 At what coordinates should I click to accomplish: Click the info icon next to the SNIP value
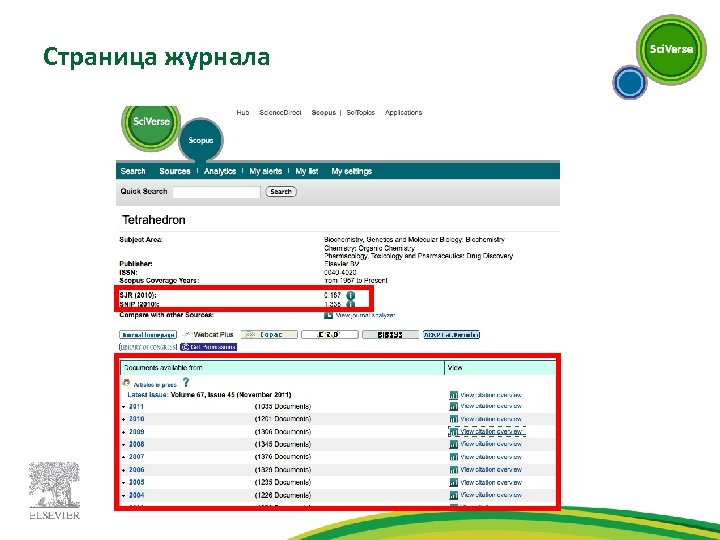pos(350,304)
